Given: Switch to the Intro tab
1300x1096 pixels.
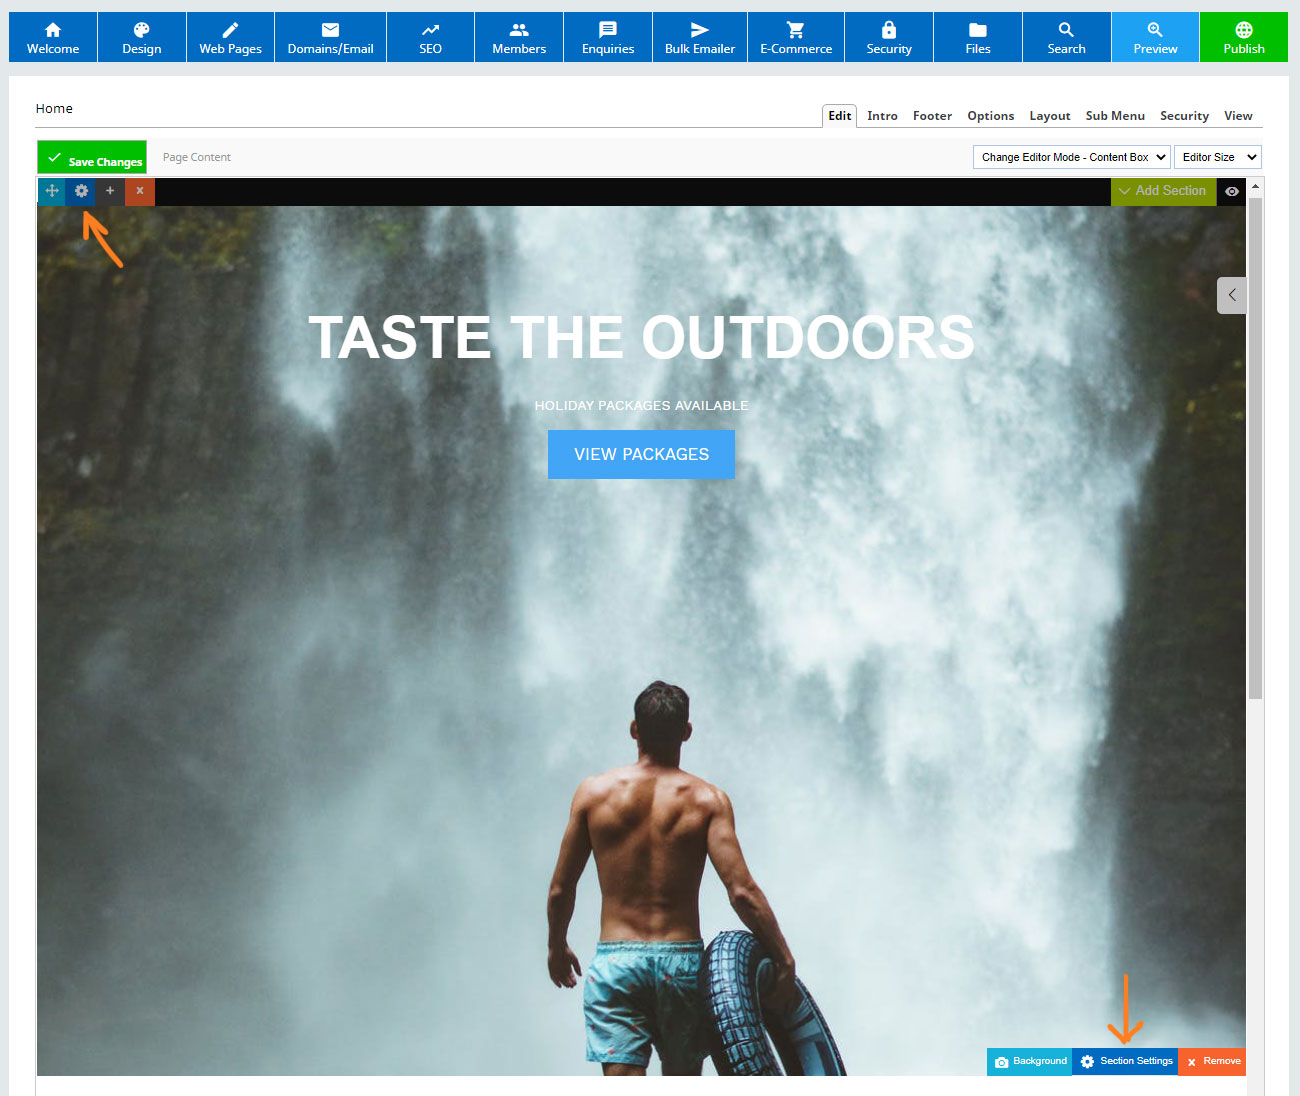Looking at the screenshot, I should (882, 116).
